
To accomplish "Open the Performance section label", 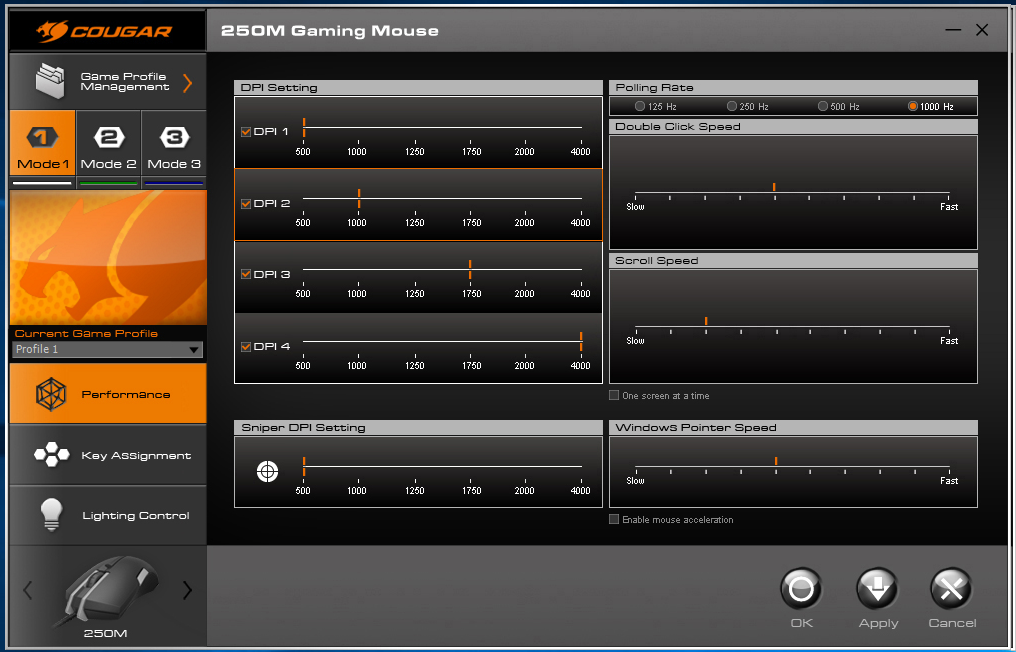I will [x=126, y=394].
